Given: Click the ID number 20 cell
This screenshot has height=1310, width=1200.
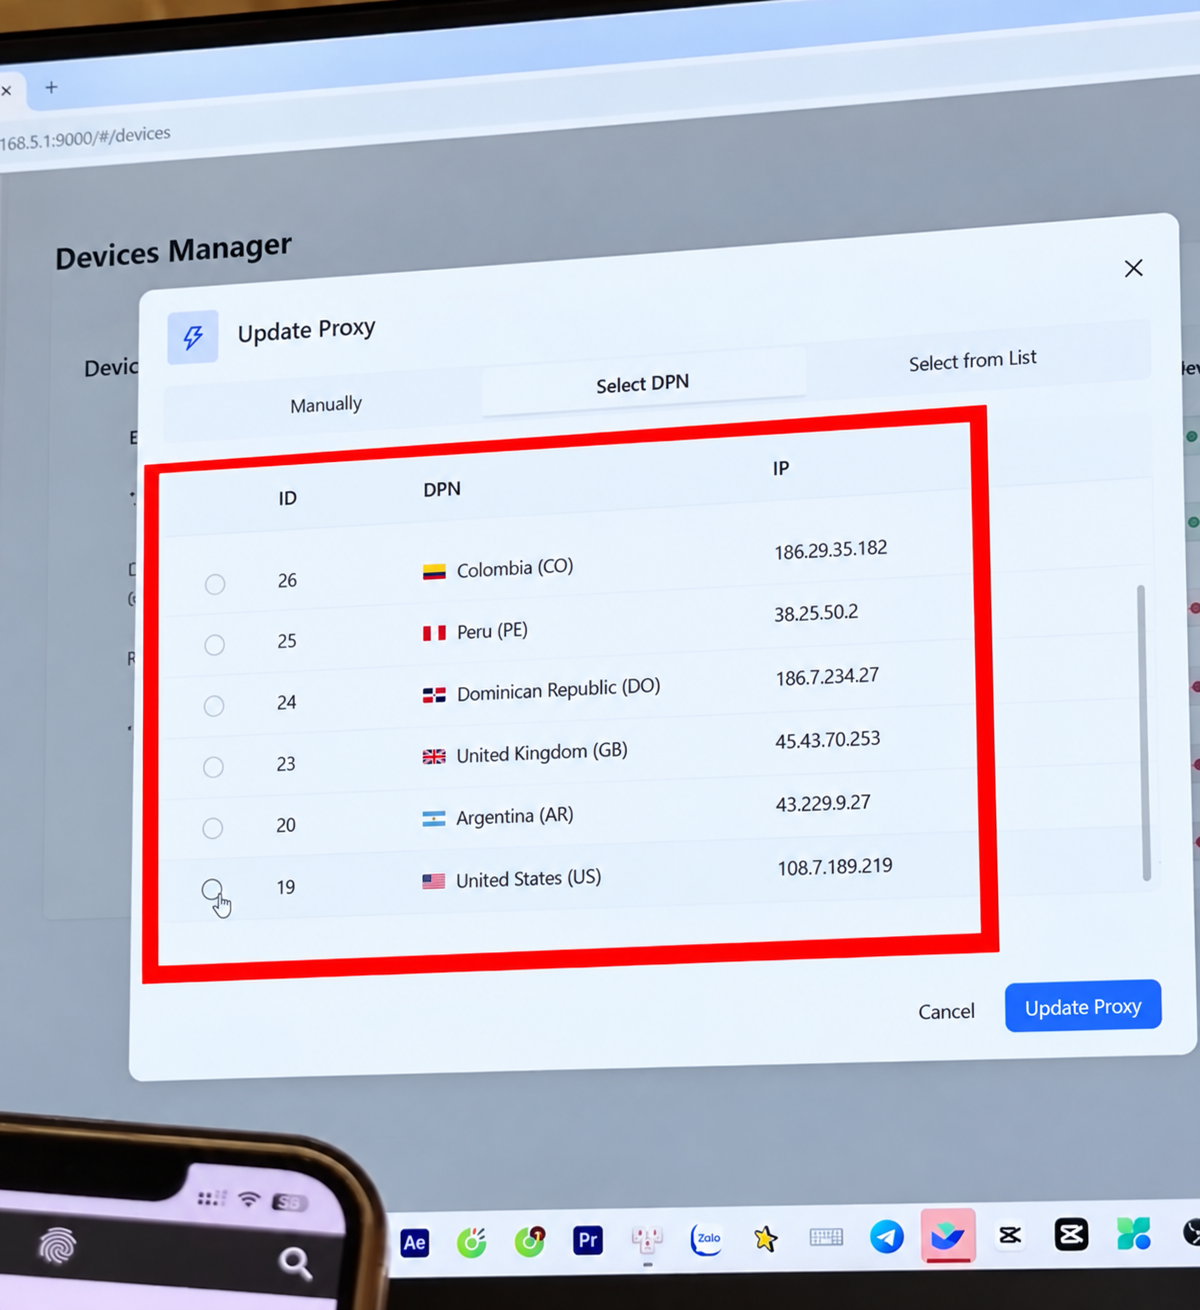Looking at the screenshot, I should tap(286, 825).
